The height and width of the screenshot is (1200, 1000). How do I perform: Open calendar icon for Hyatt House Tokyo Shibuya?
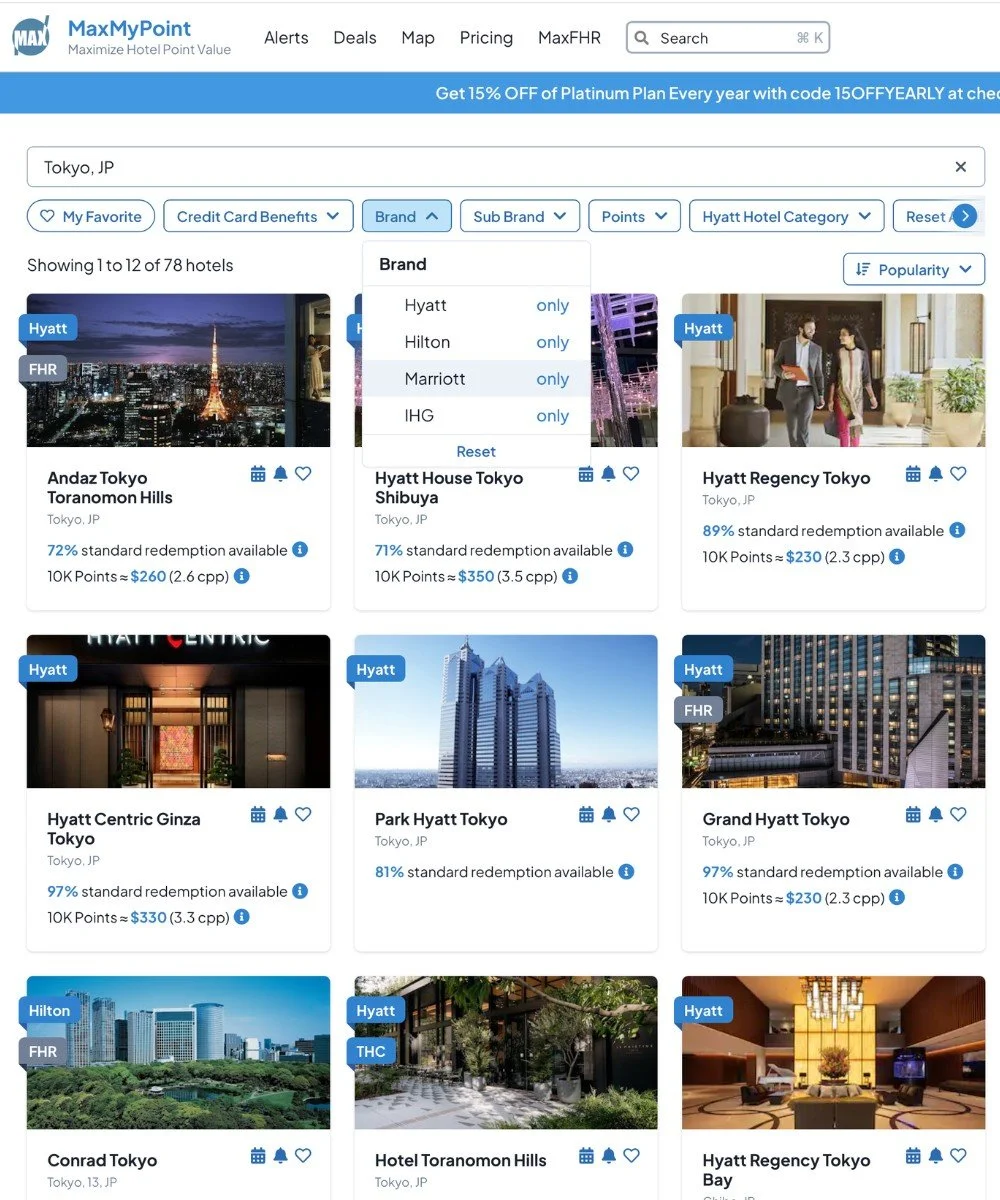(586, 474)
